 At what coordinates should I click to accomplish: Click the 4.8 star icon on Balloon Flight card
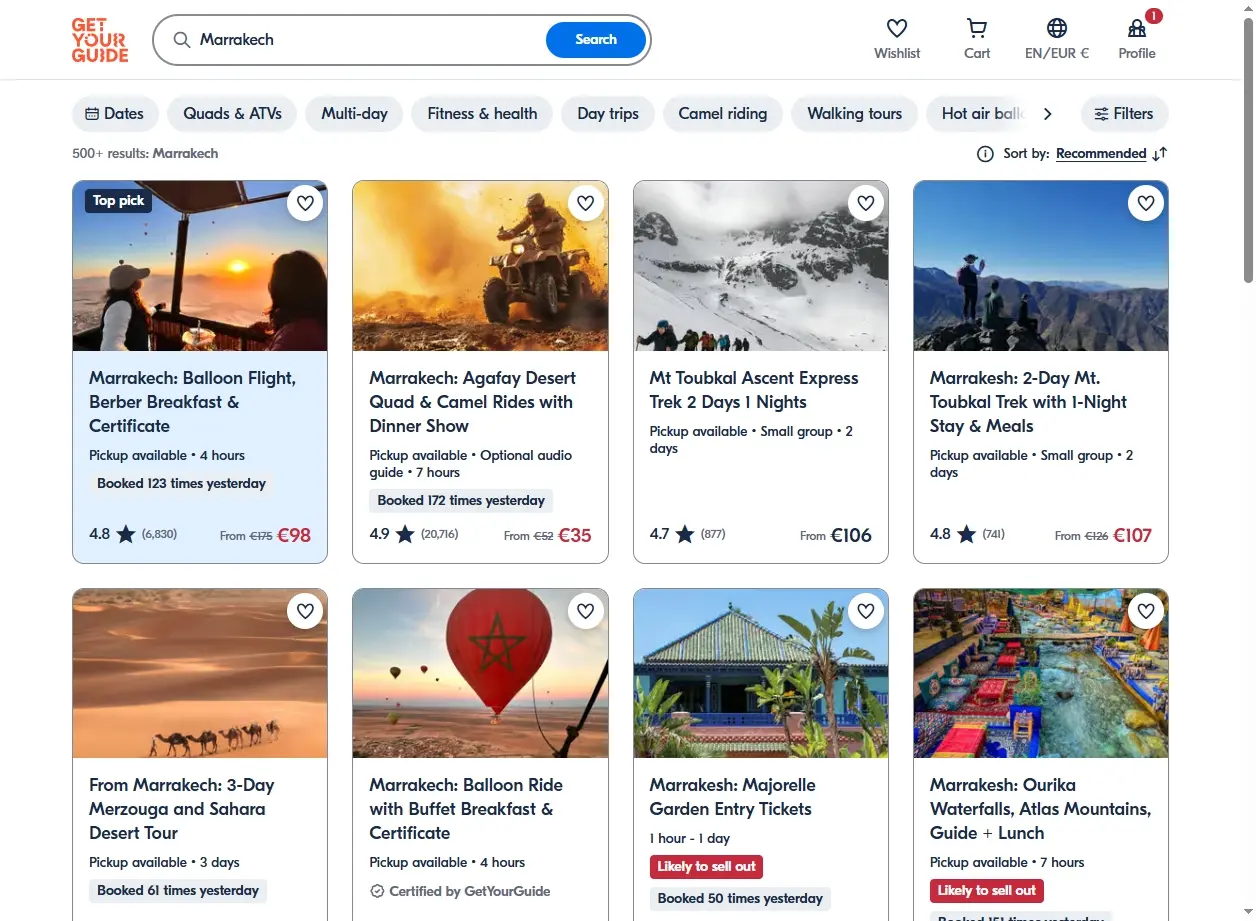coord(126,534)
